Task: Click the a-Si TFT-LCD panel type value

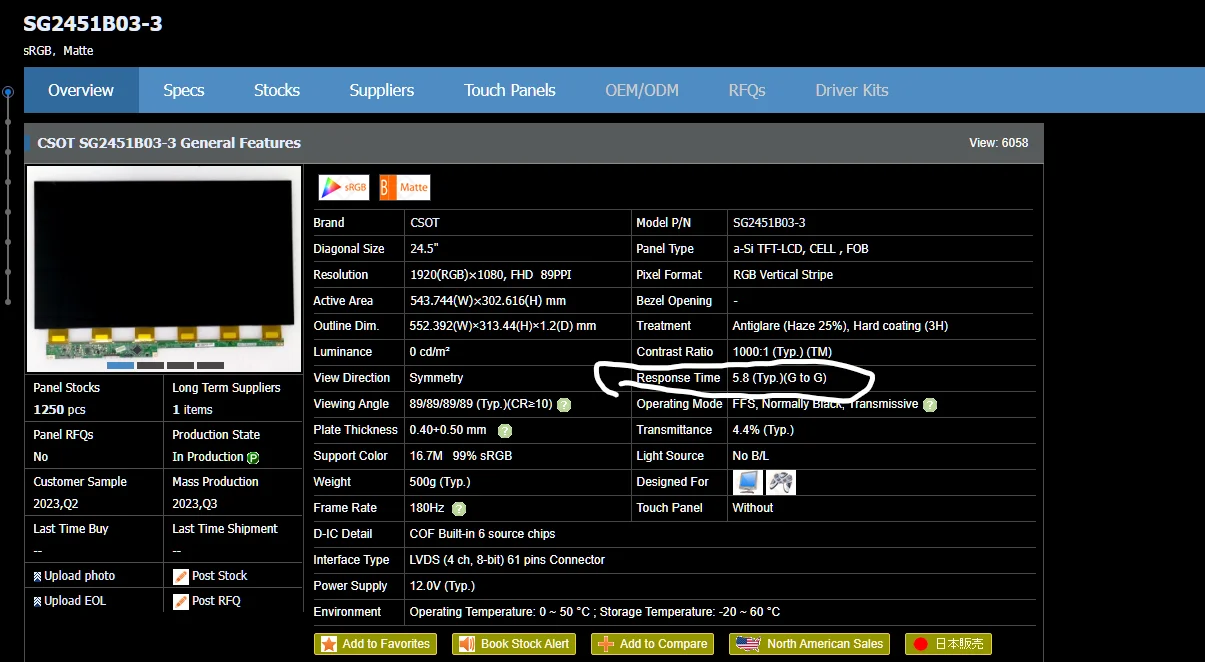Action: click(801, 249)
